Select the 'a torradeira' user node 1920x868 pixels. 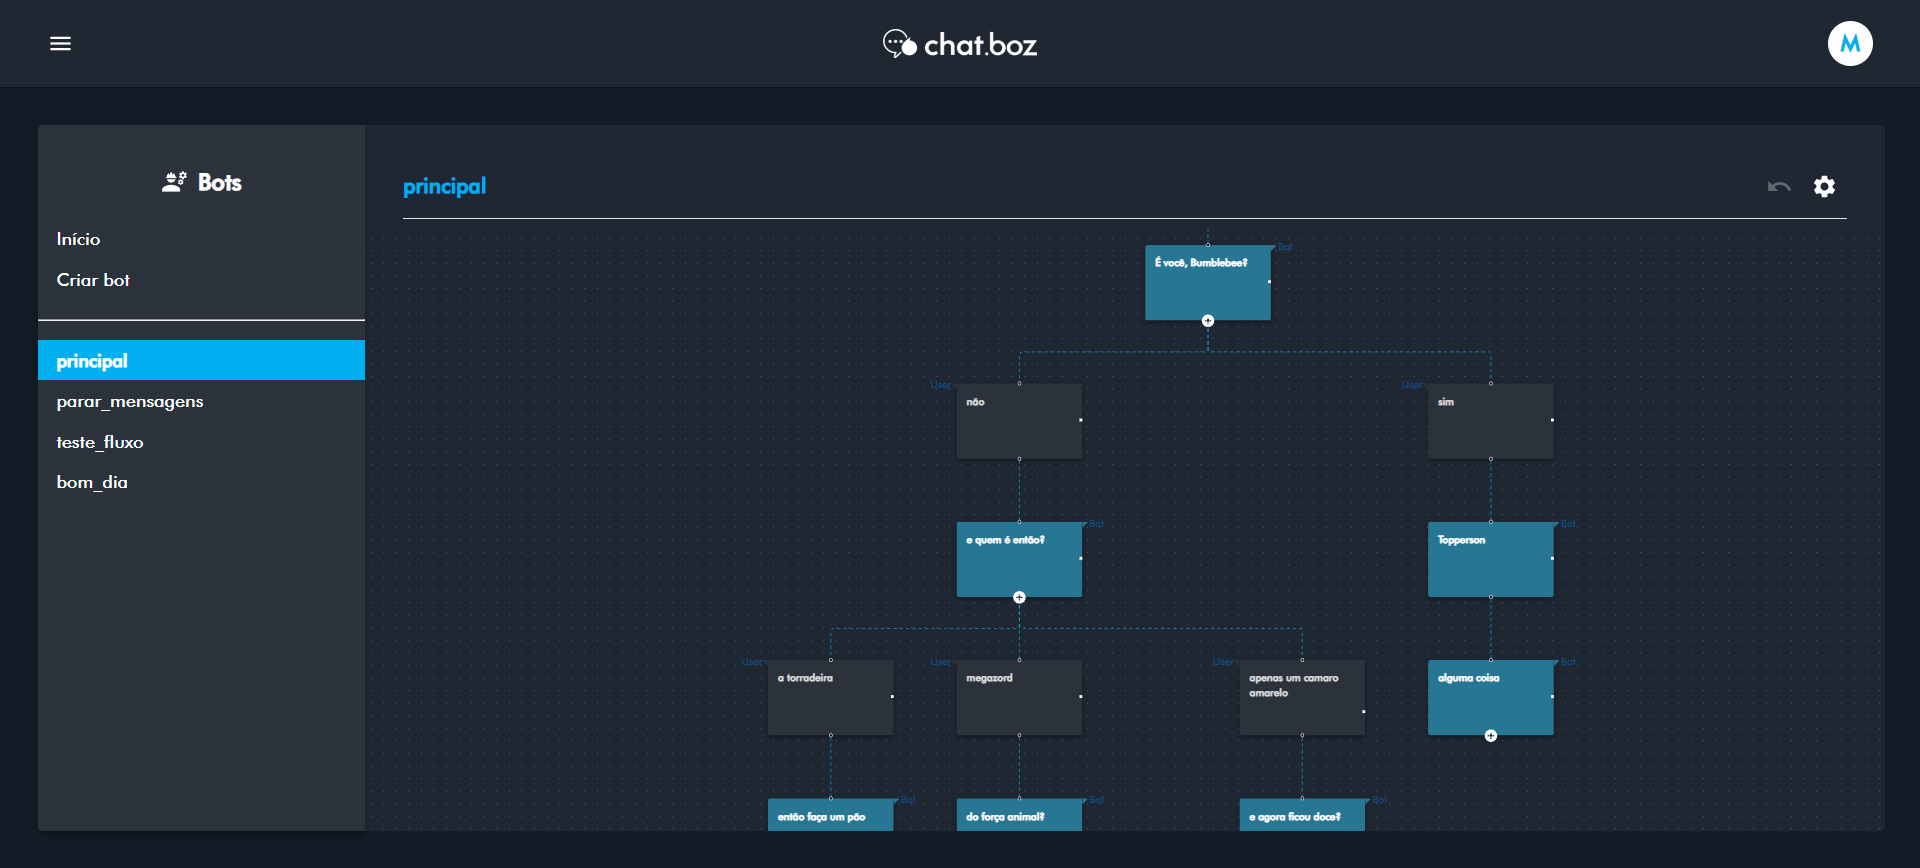(829, 697)
